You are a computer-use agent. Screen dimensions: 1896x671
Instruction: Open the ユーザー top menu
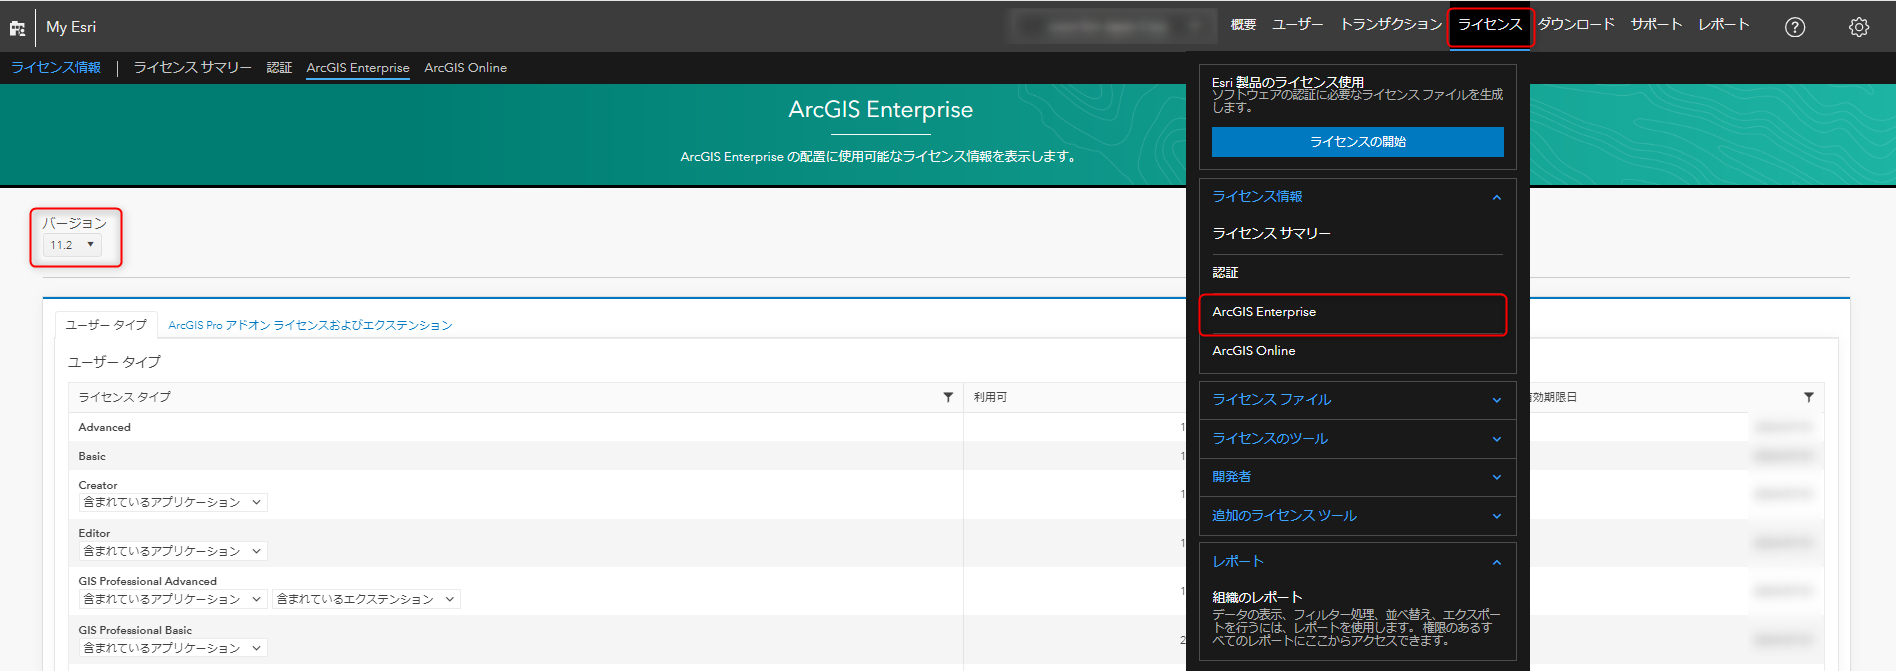coord(1297,25)
